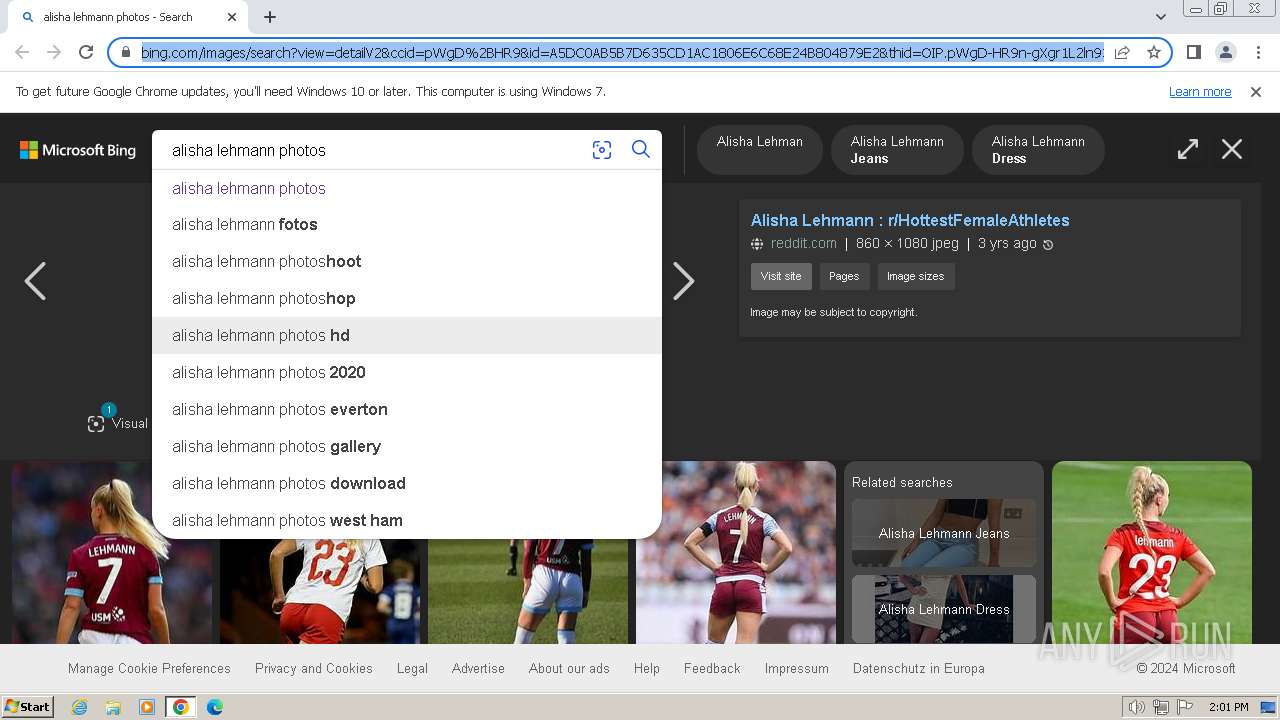Pick suggestion 'alisha lehmann photos west ham'
This screenshot has height=720, width=1280.
click(407, 521)
